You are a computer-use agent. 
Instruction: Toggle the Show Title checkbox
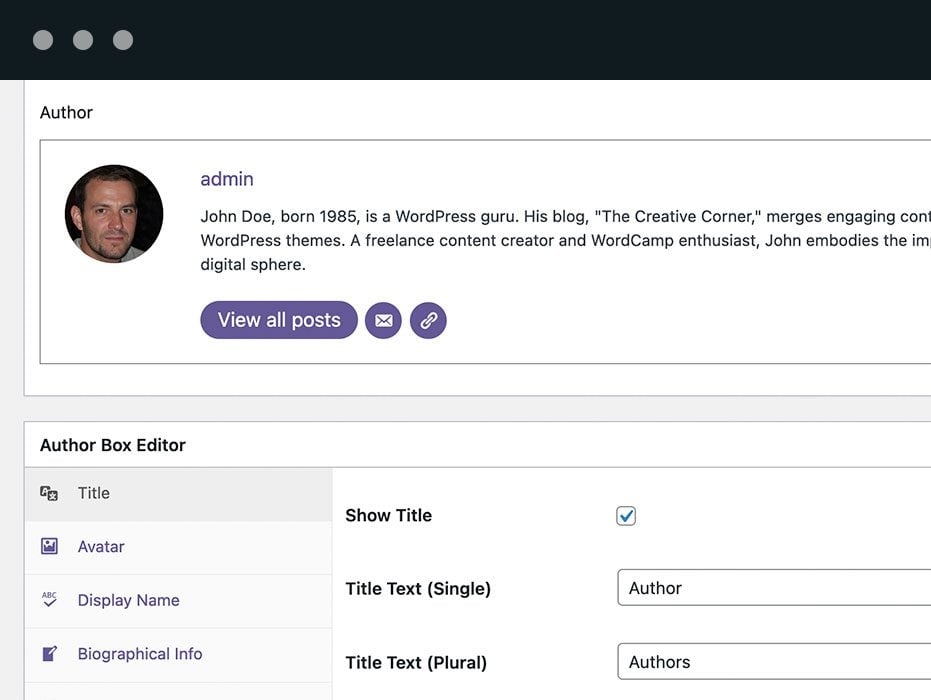click(625, 515)
